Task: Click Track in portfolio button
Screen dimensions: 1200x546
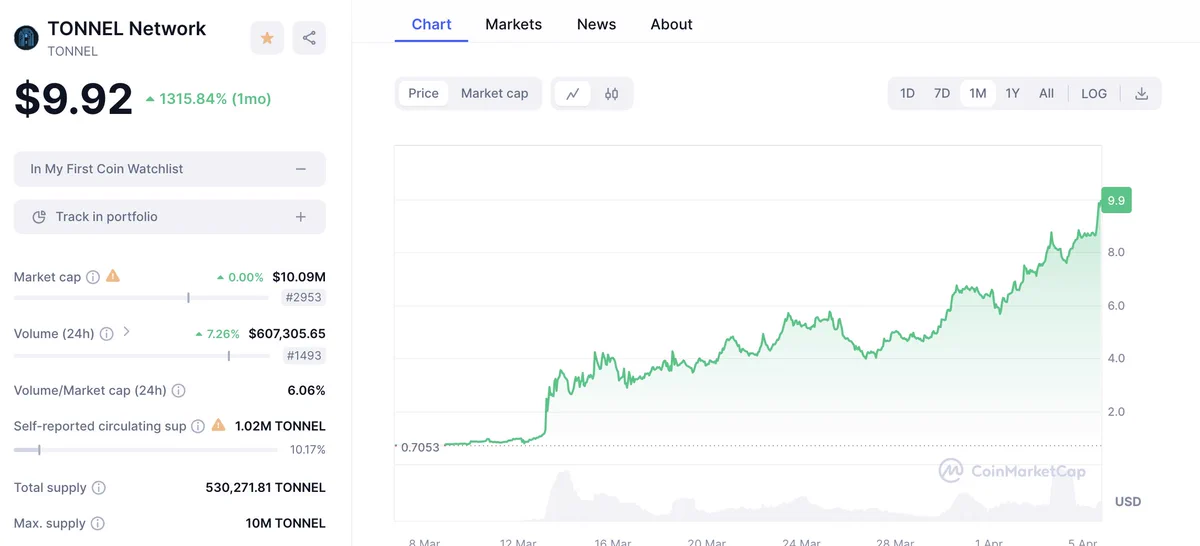Action: click(170, 217)
